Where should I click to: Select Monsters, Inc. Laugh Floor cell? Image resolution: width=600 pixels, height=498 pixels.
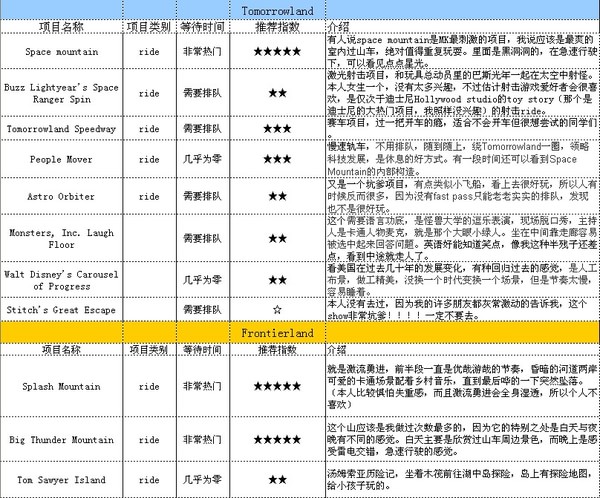[x=62, y=238]
